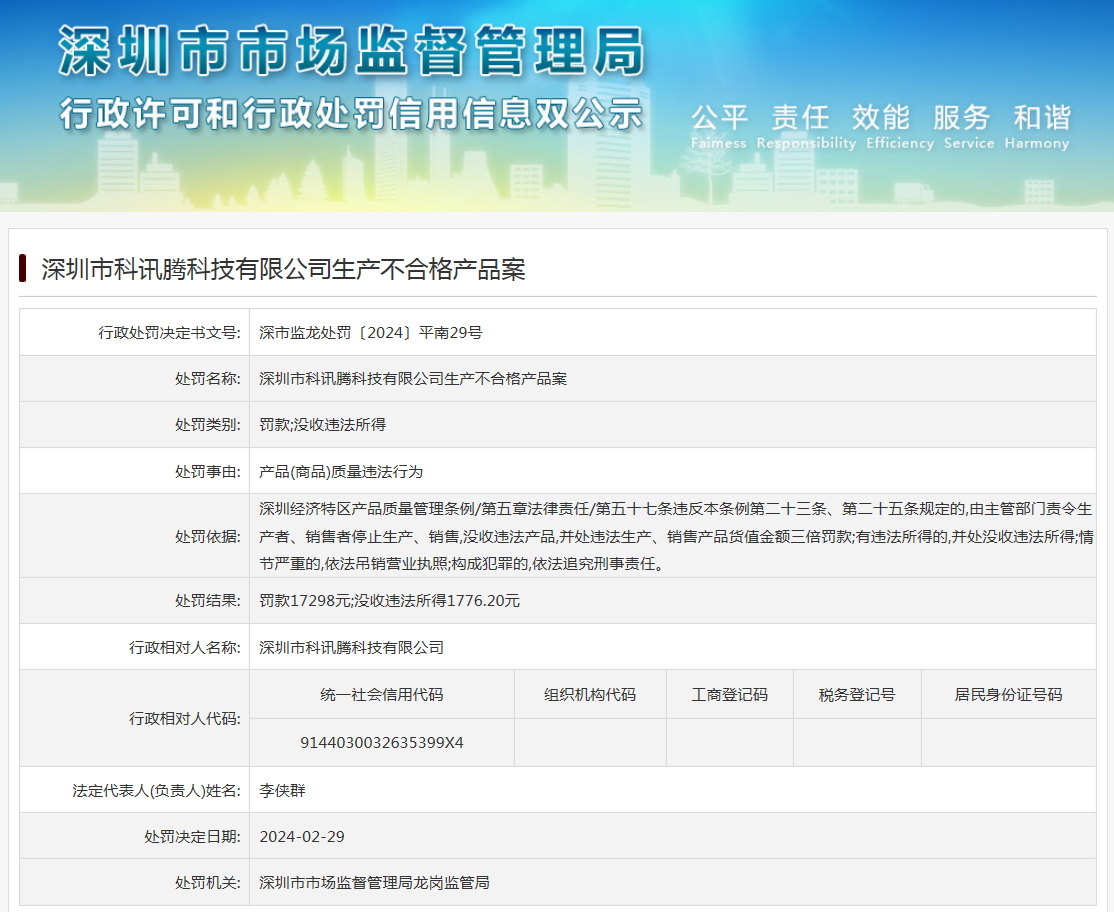Click banner slogan 服务 Service
The height and width of the screenshot is (912, 1114).
click(968, 127)
